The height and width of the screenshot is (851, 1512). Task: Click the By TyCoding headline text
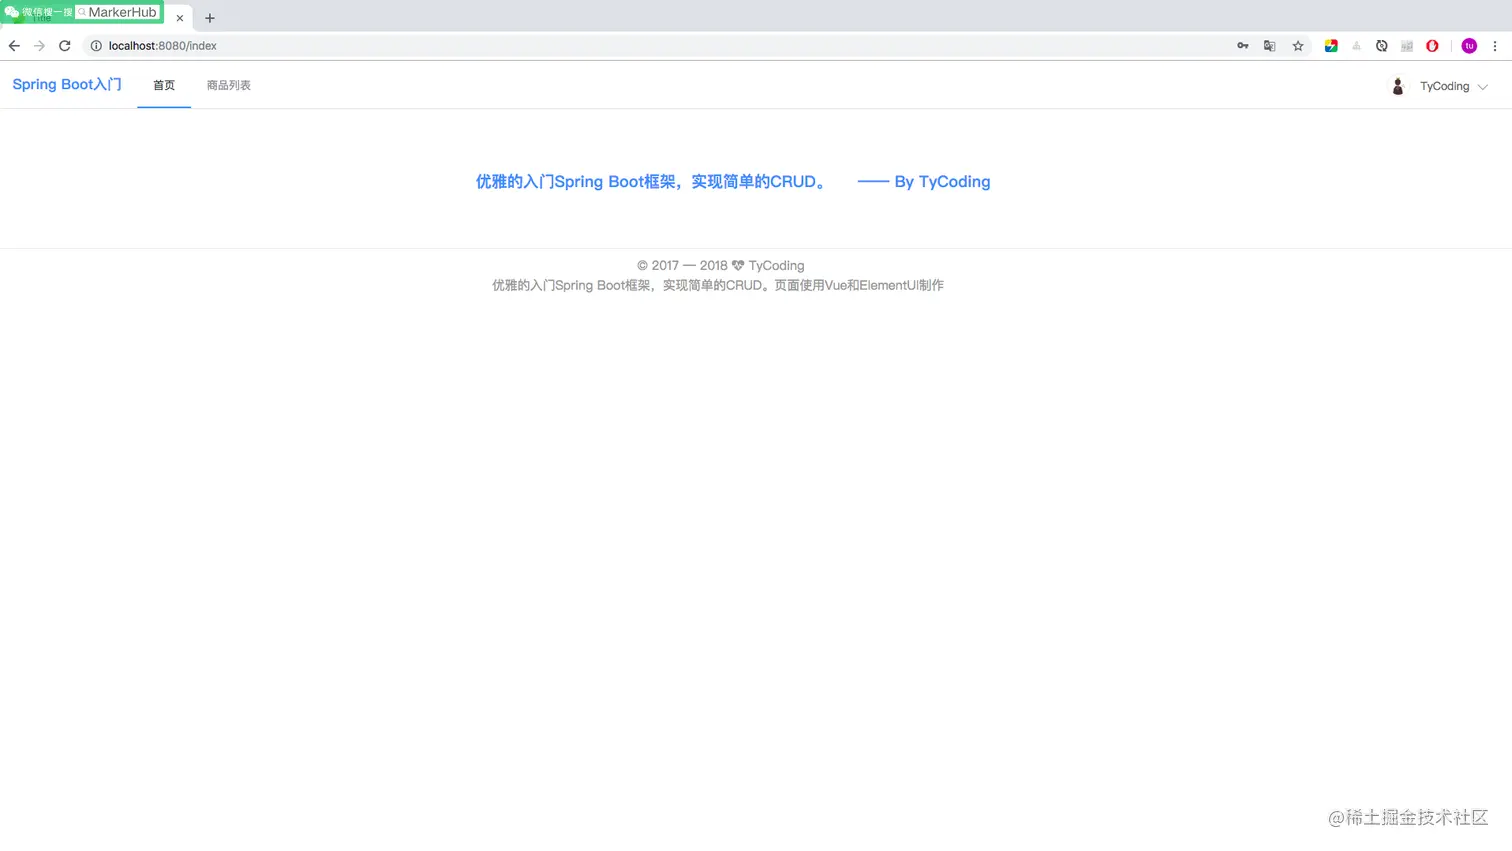[942, 182]
